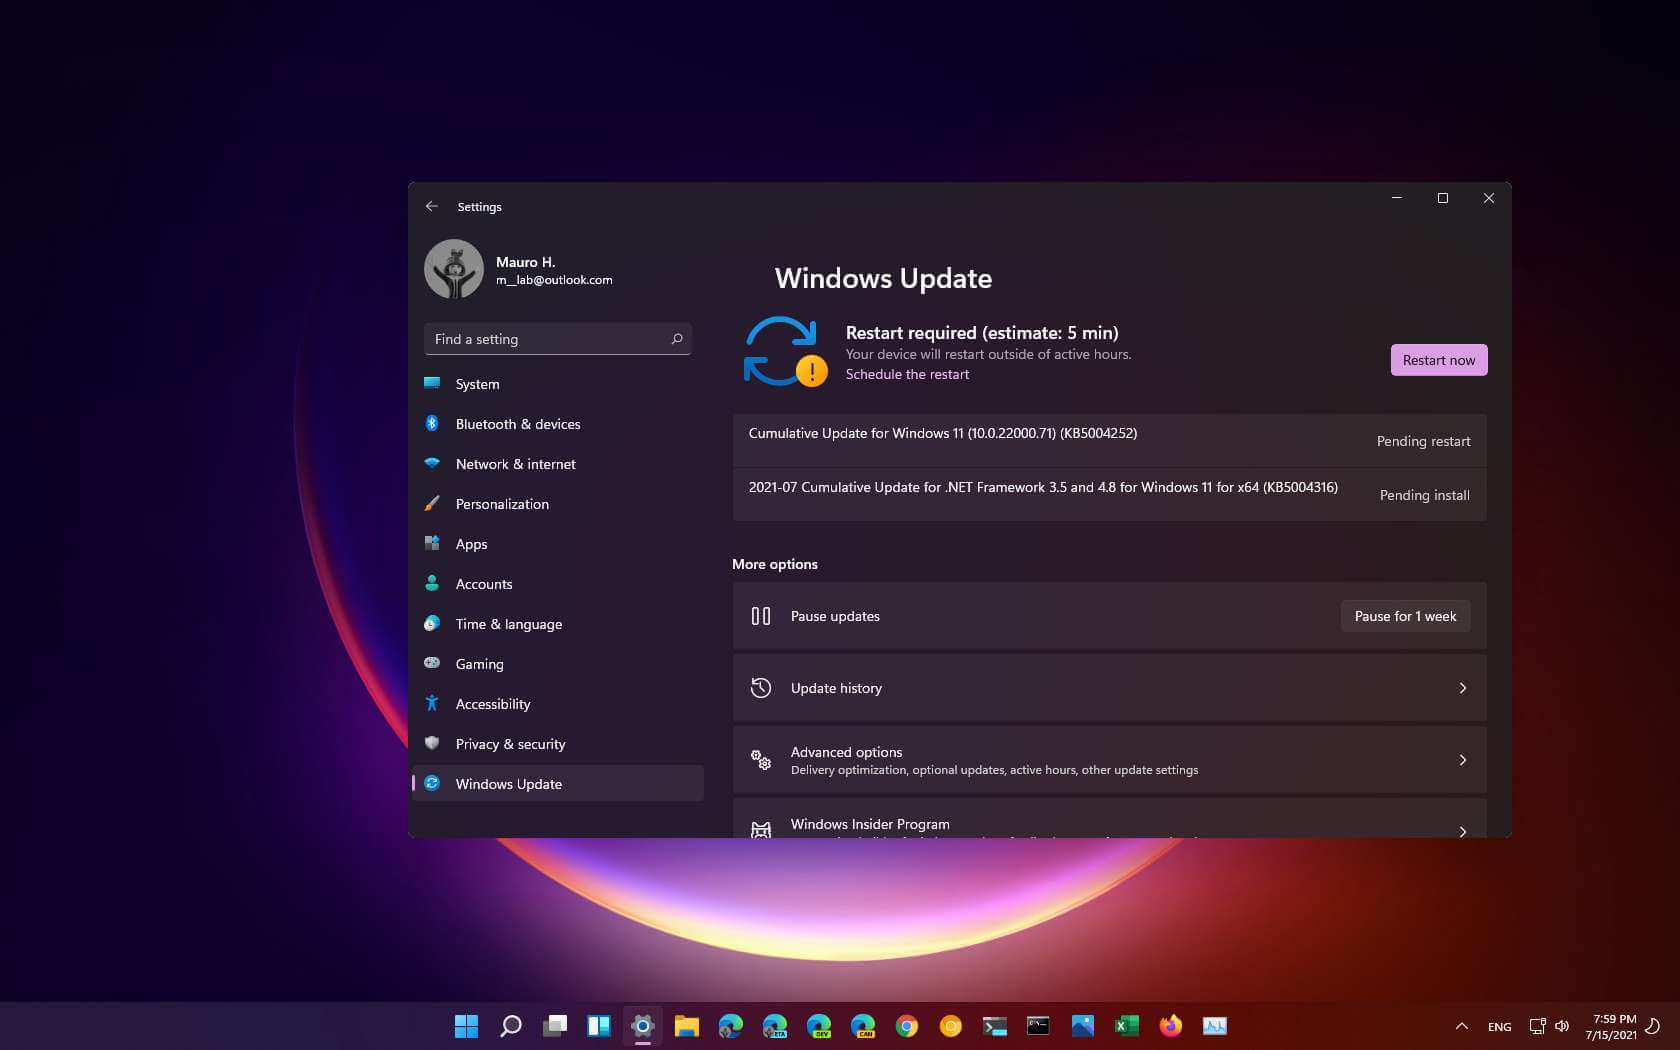Expand the Windows Insider Program section
The image size is (1680, 1050).
1463,831
